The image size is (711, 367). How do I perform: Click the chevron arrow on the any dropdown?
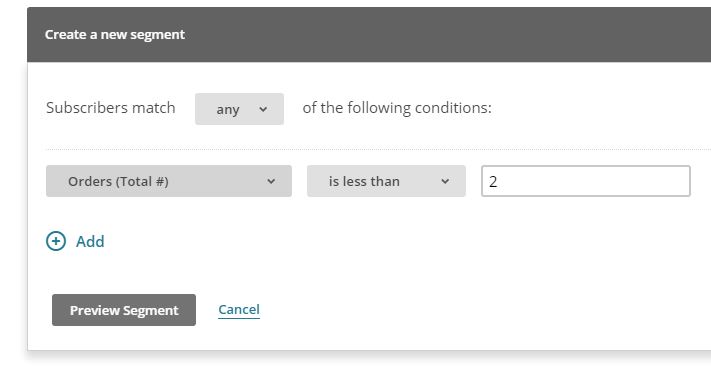(x=263, y=109)
